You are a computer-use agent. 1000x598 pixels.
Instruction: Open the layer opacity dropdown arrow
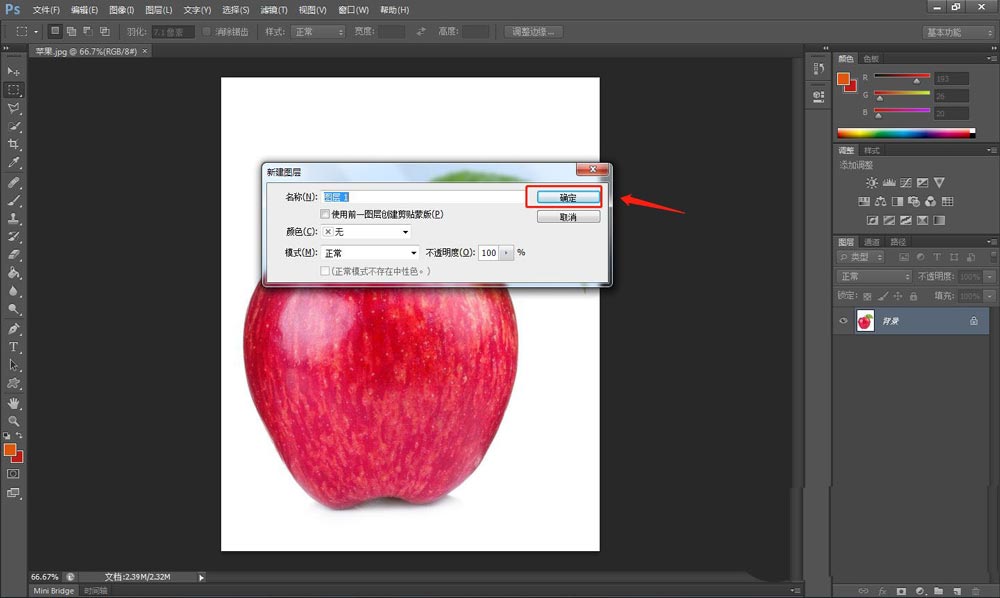[x=990, y=277]
